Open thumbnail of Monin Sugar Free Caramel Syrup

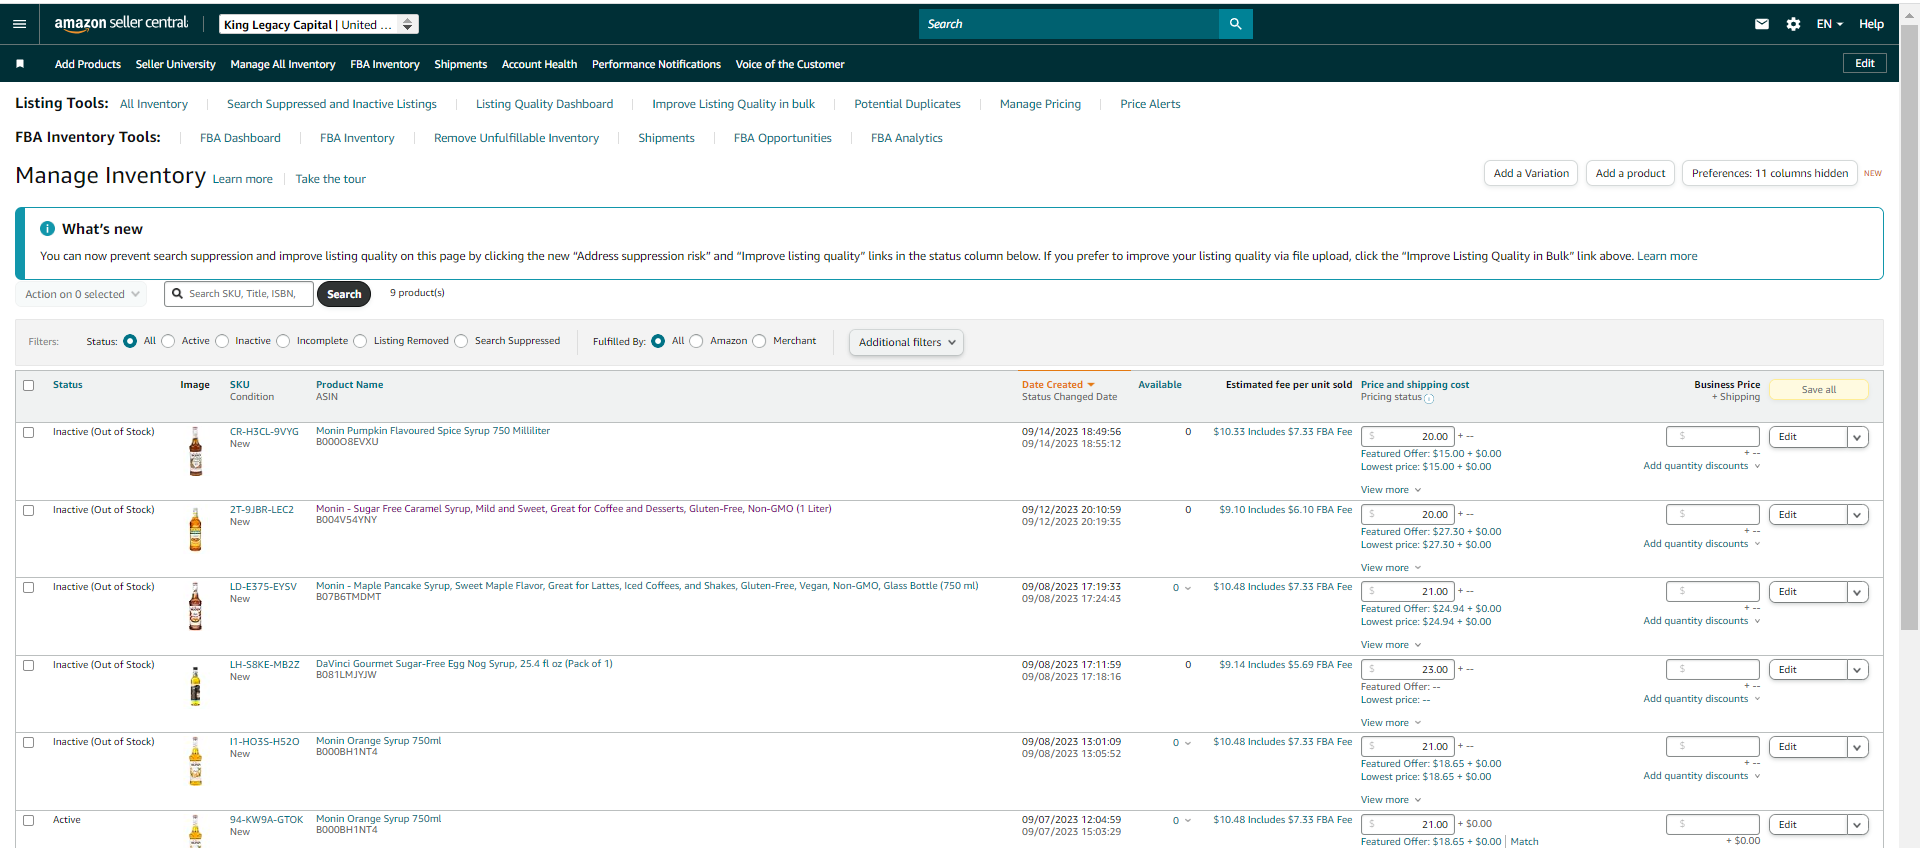pos(195,529)
